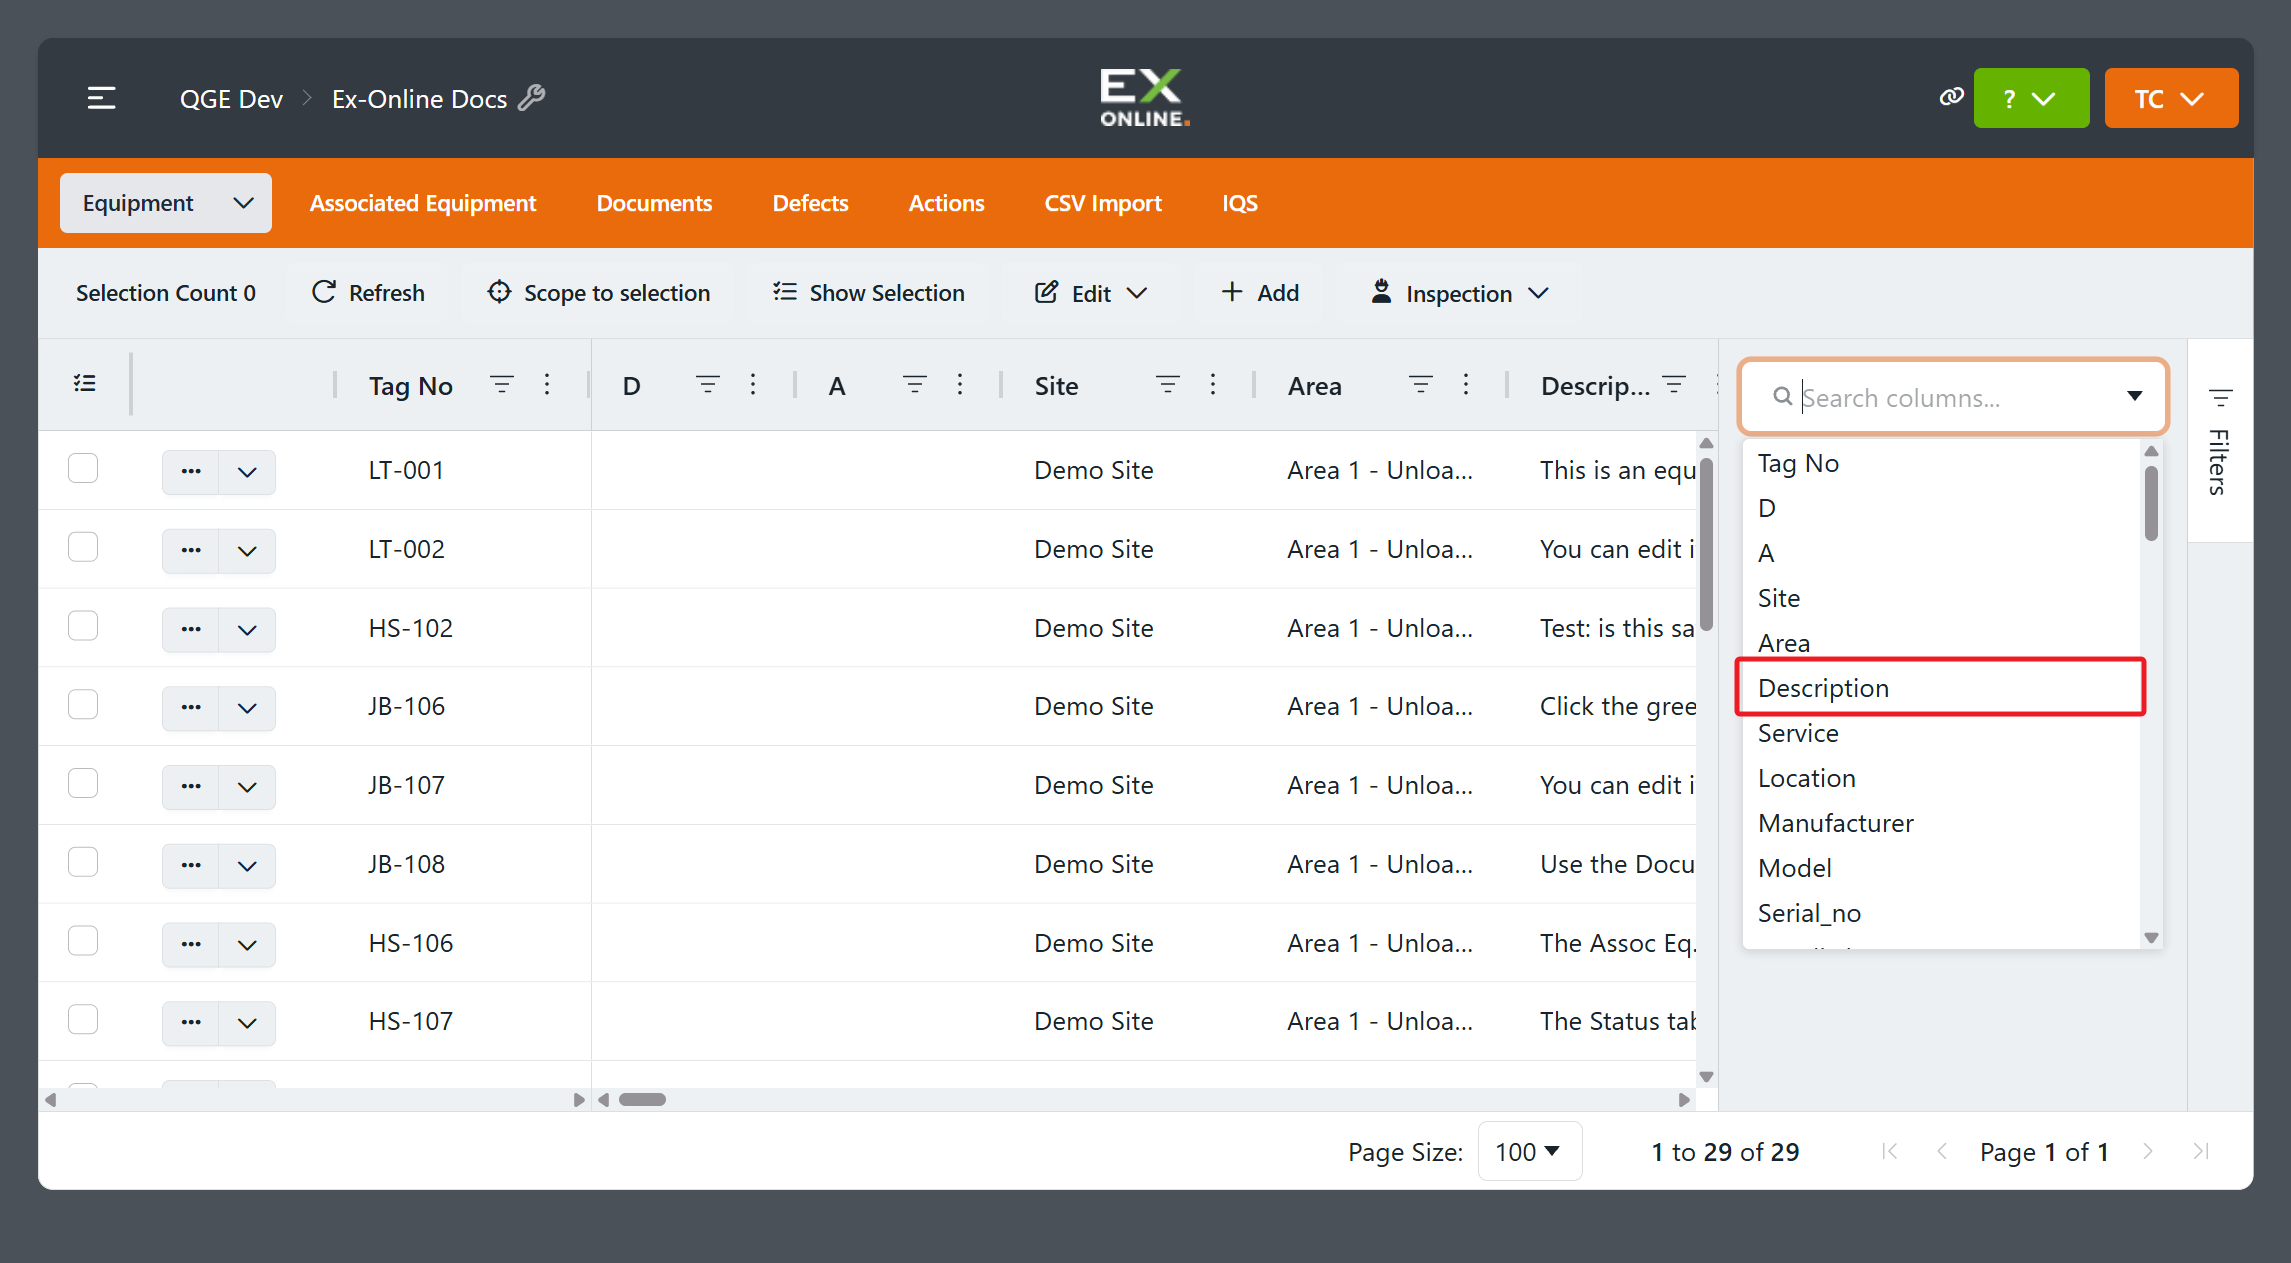This screenshot has width=2291, height=1263.
Task: Open the TC user dropdown
Action: tap(2171, 98)
